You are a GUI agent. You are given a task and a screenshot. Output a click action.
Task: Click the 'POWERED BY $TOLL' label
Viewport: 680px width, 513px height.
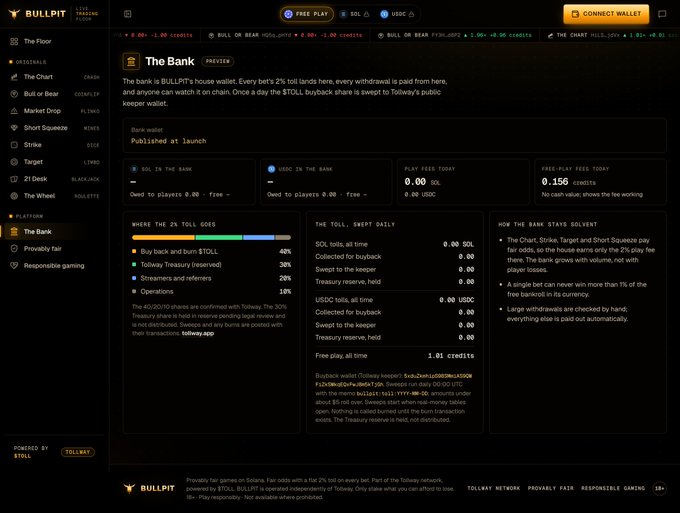(31, 452)
